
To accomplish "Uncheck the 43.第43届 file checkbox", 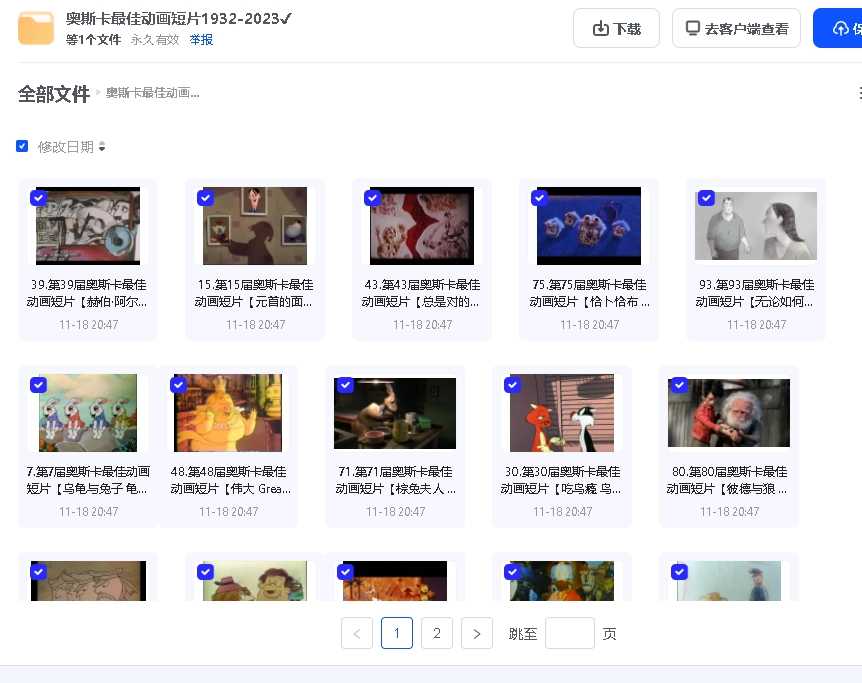I will (373, 198).
